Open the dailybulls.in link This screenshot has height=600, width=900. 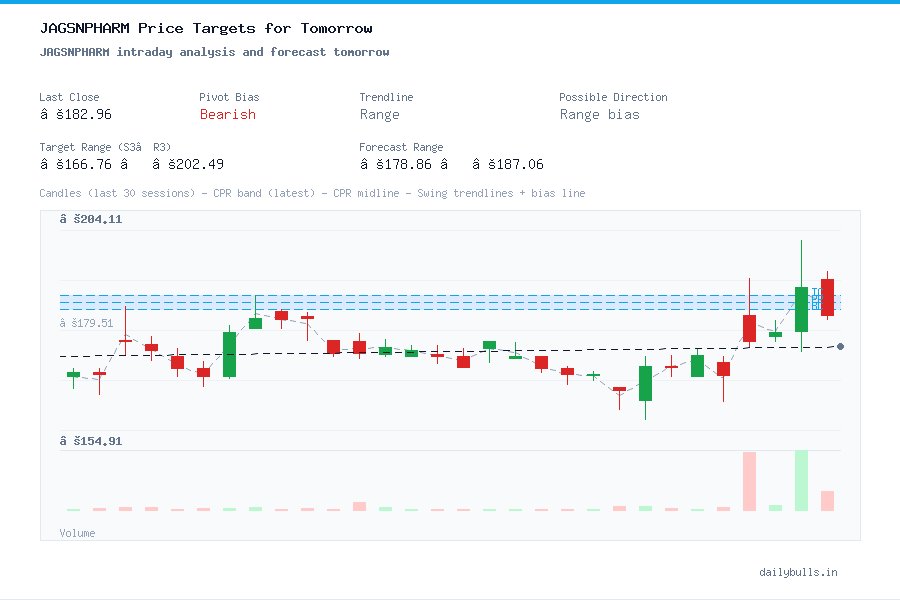click(x=798, y=572)
